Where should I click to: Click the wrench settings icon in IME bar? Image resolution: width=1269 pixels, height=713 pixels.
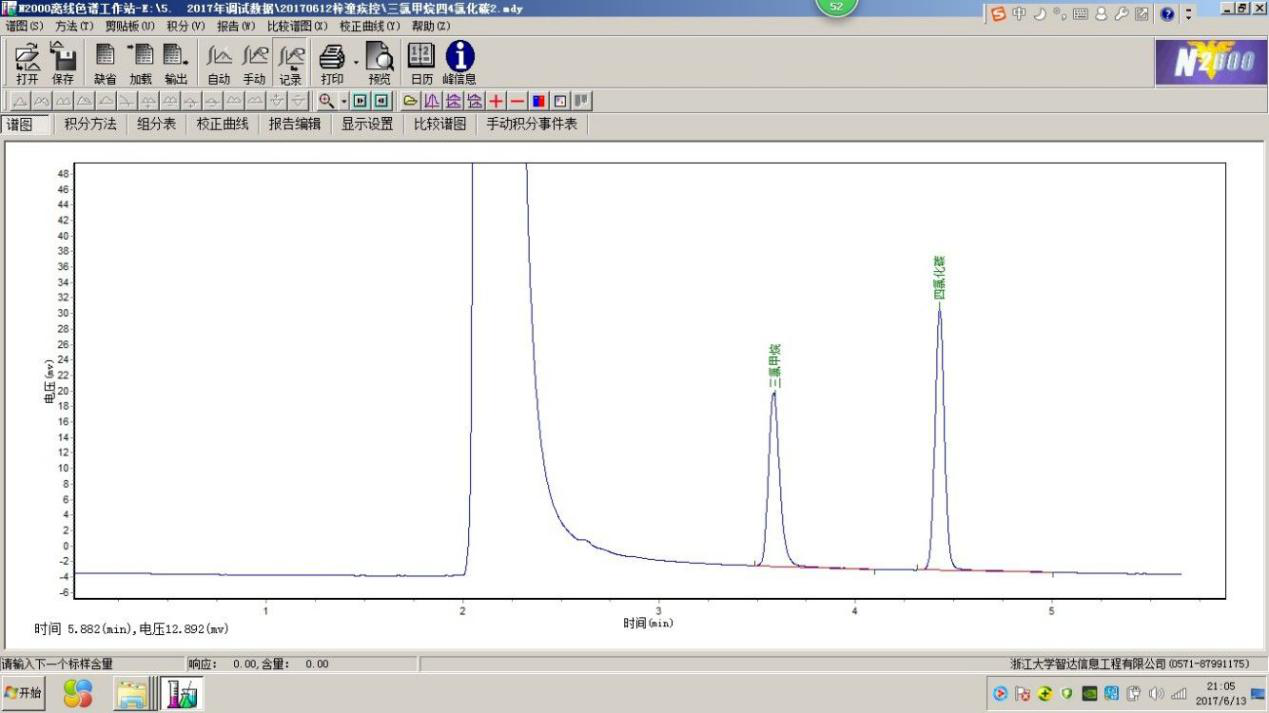(x=1121, y=15)
